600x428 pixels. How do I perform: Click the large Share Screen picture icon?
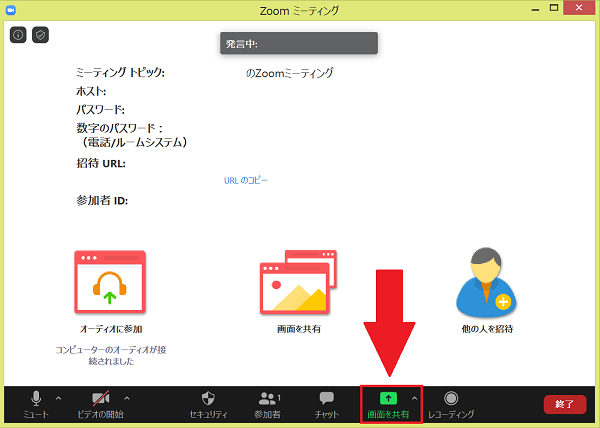click(x=292, y=282)
